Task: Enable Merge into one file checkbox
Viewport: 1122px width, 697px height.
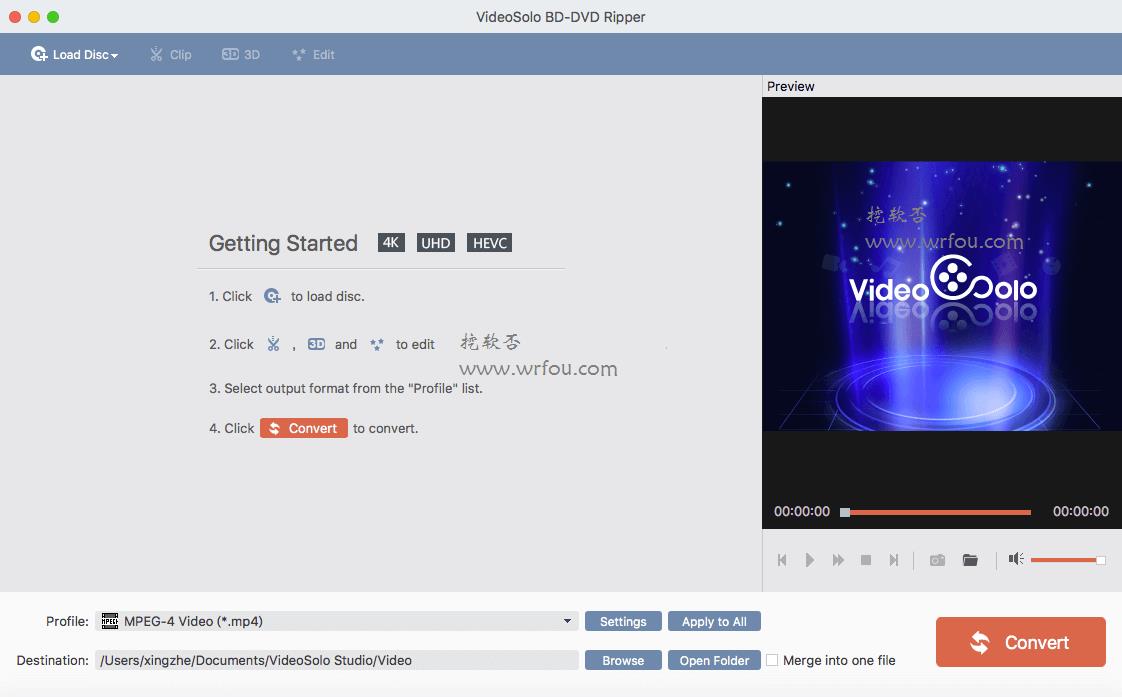Action: [x=771, y=660]
